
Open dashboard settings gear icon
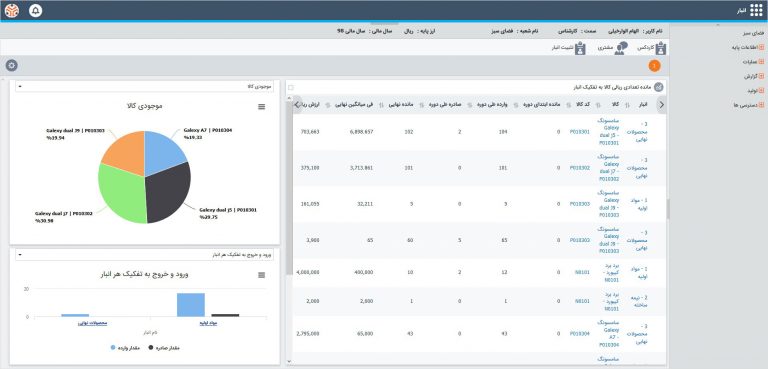12,65
